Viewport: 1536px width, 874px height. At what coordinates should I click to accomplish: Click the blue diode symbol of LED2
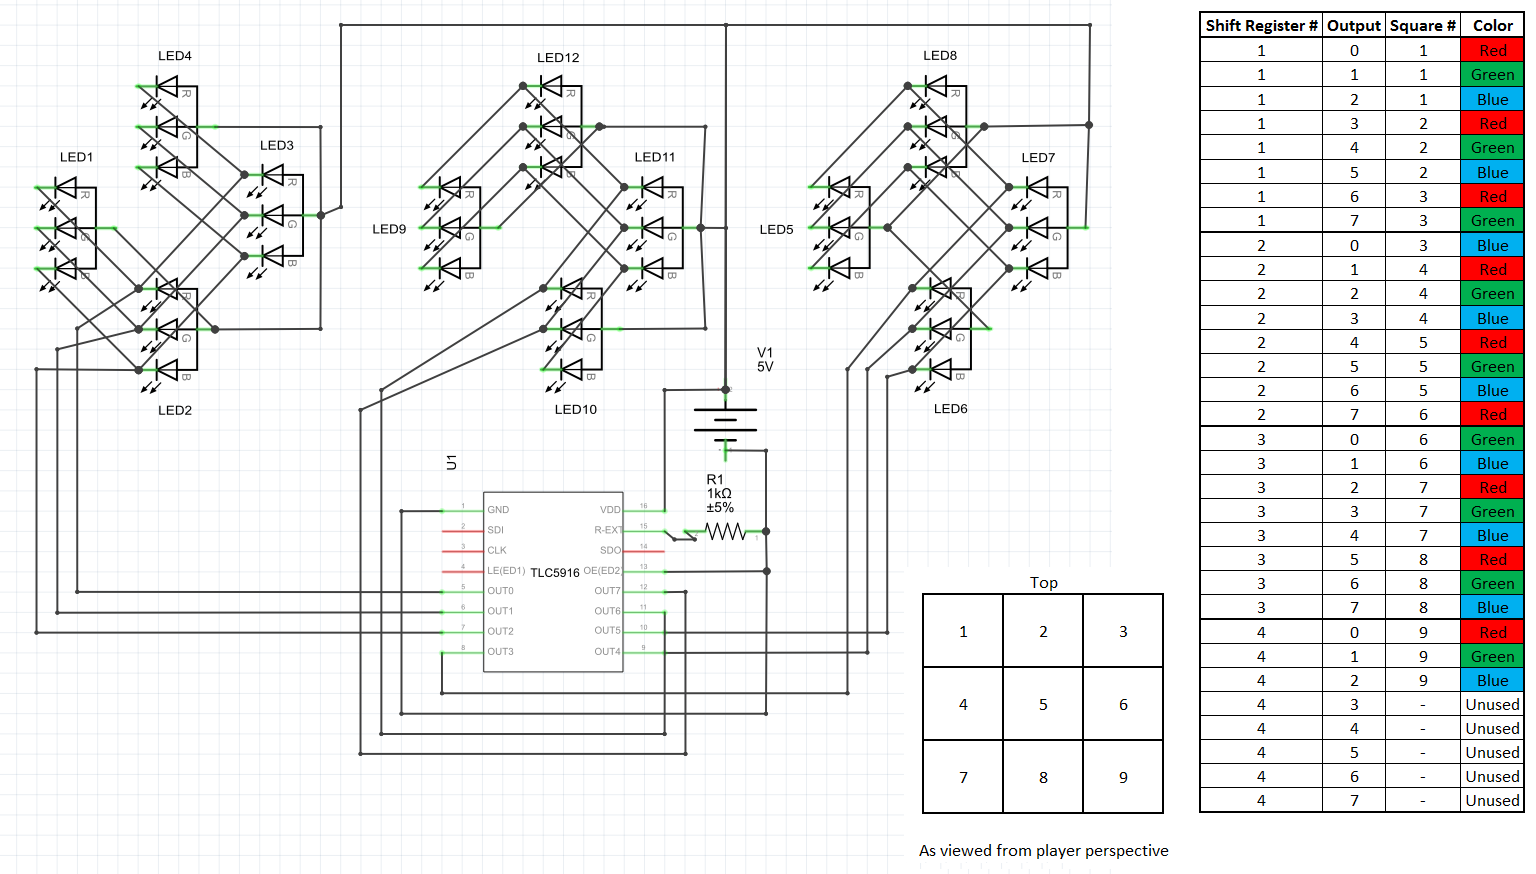(167, 370)
